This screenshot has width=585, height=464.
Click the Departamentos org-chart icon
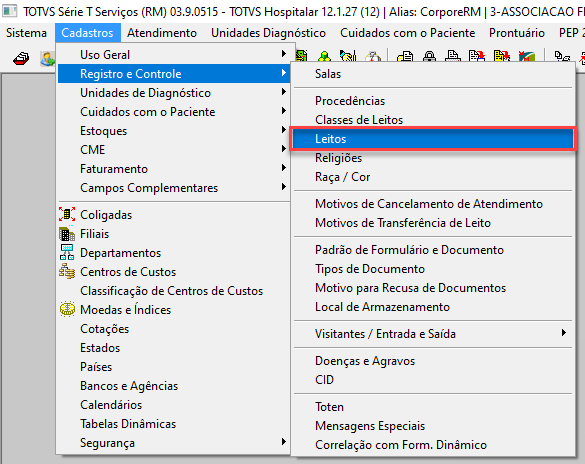point(67,253)
